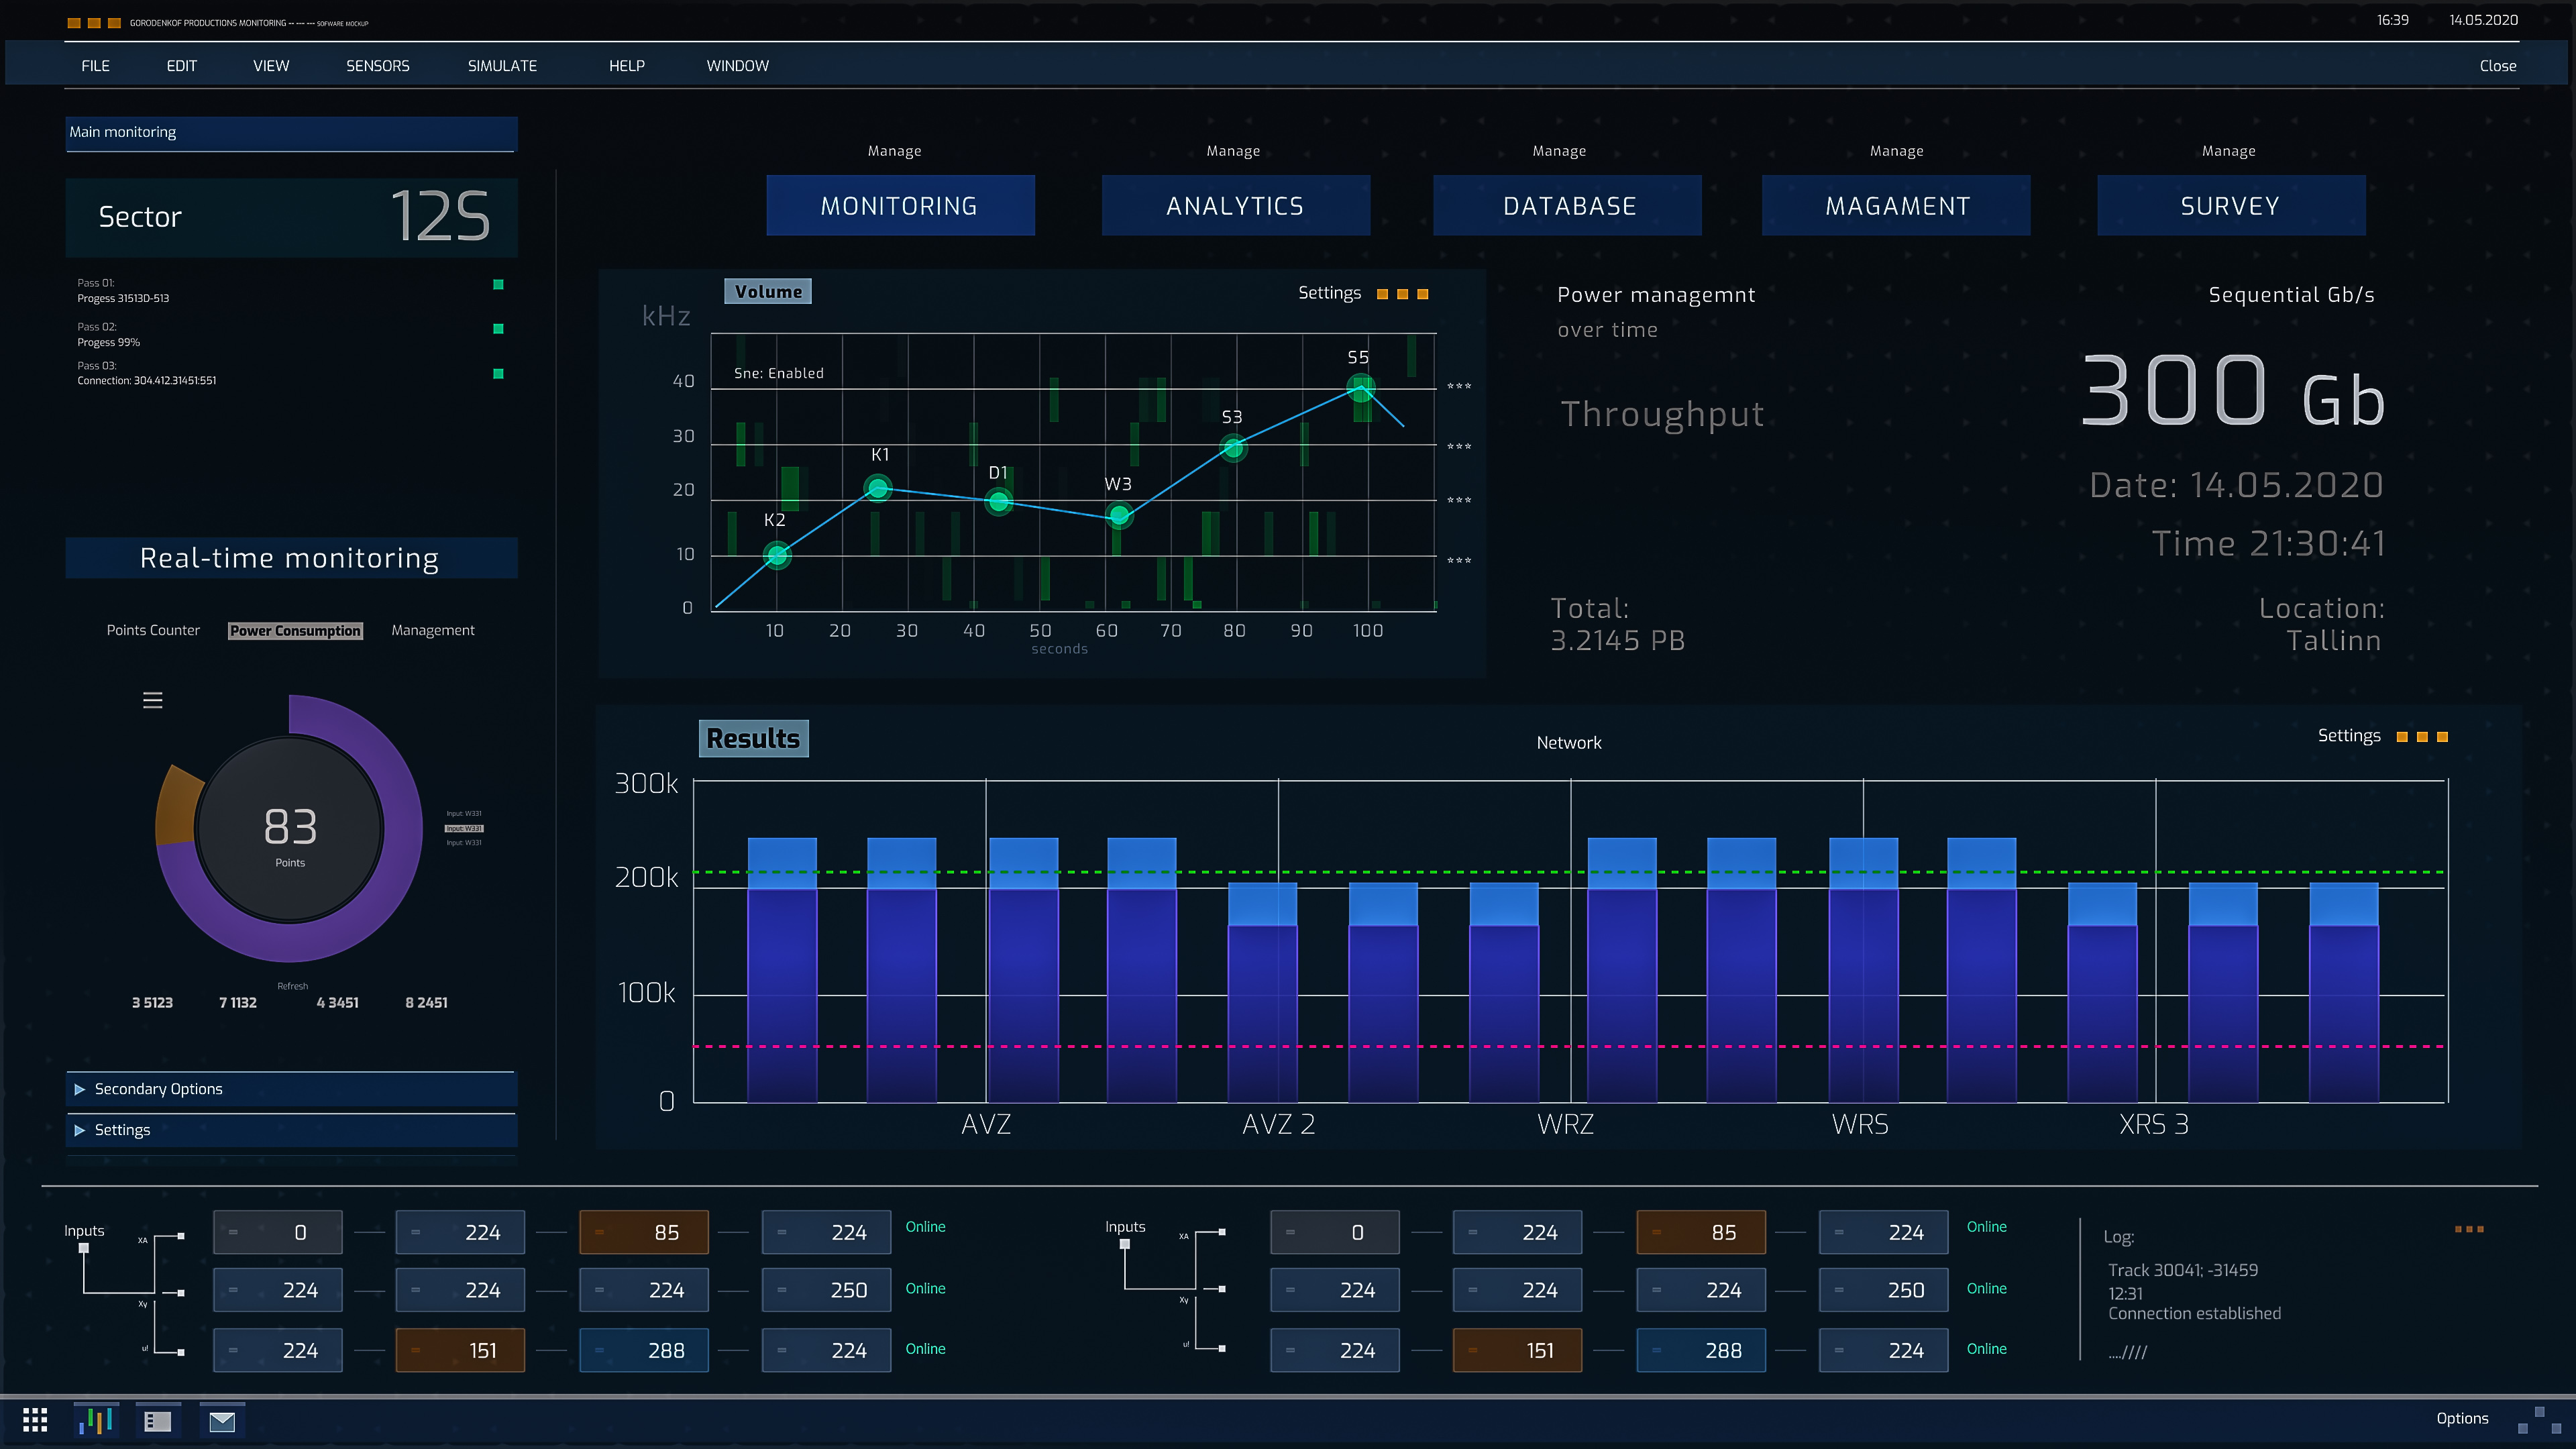This screenshot has width=2576, height=1449.
Task: Click the ANALYTICS manage button
Action: (x=1235, y=206)
